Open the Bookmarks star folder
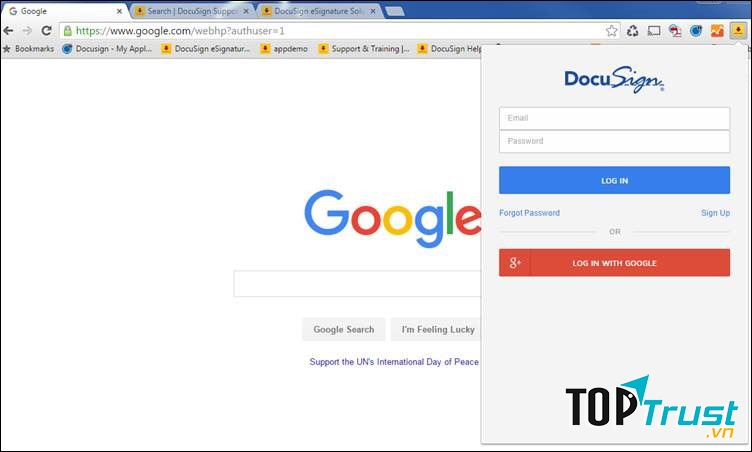Screen dimensions: 752x452 [x=28, y=48]
